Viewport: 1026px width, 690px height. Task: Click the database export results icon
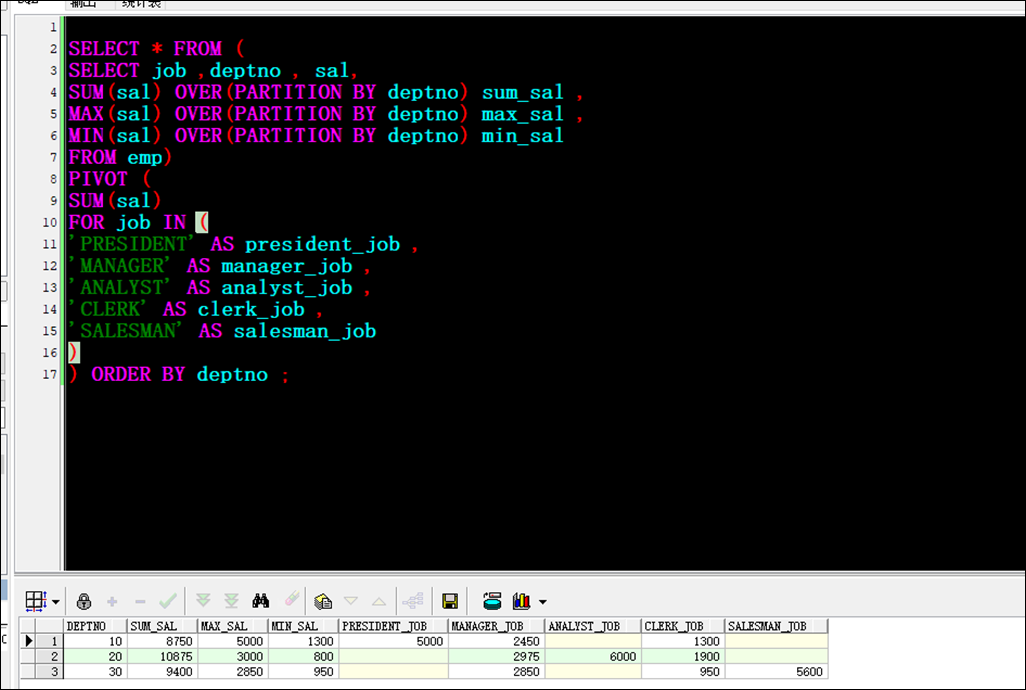pos(491,600)
